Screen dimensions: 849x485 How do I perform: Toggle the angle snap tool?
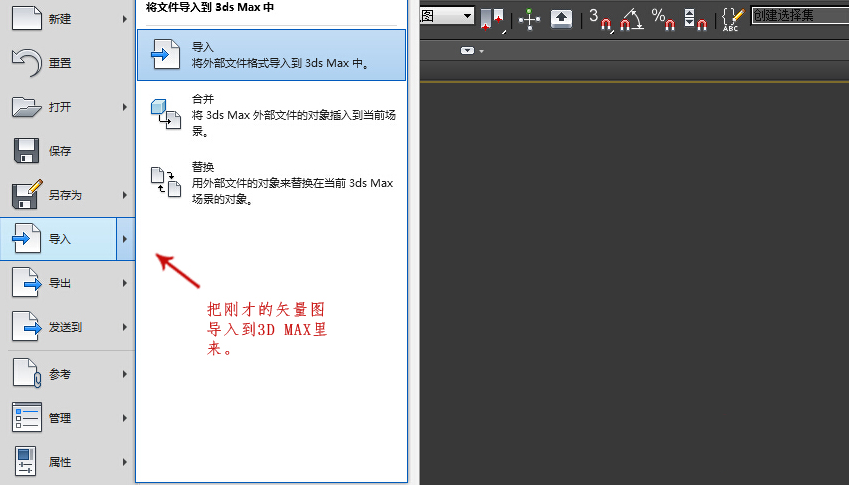[x=631, y=19]
